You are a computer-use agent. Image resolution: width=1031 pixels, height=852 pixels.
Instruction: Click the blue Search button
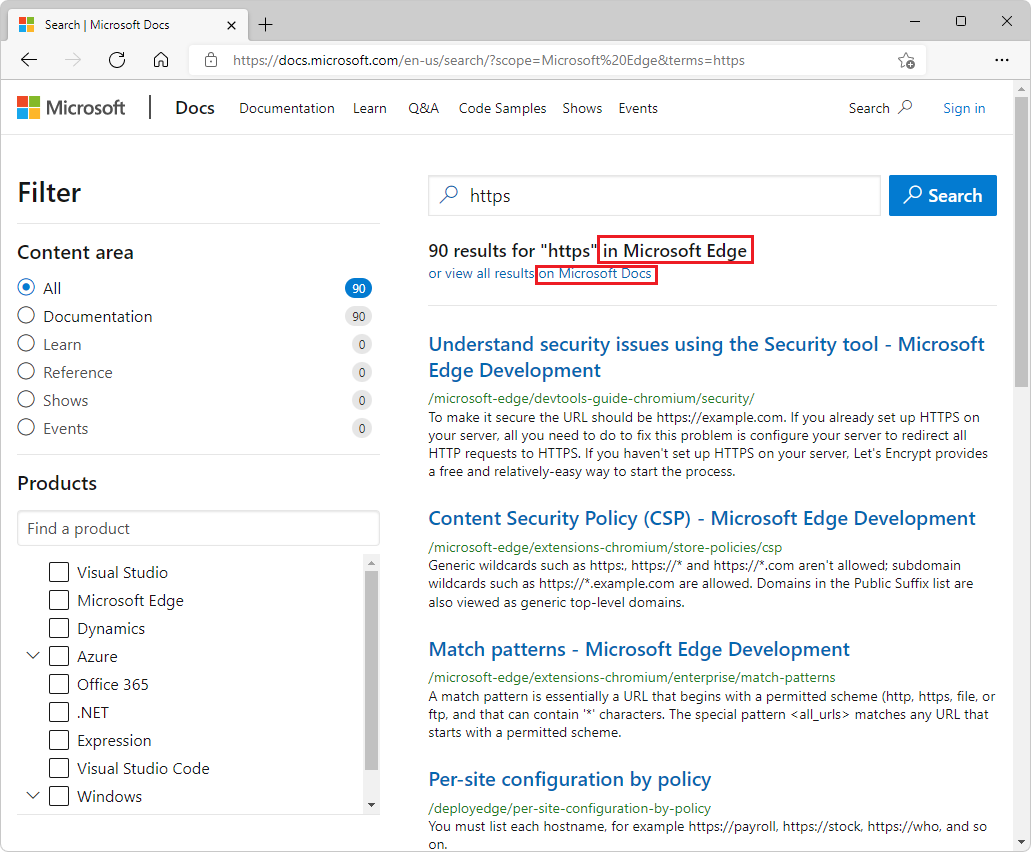coord(942,195)
